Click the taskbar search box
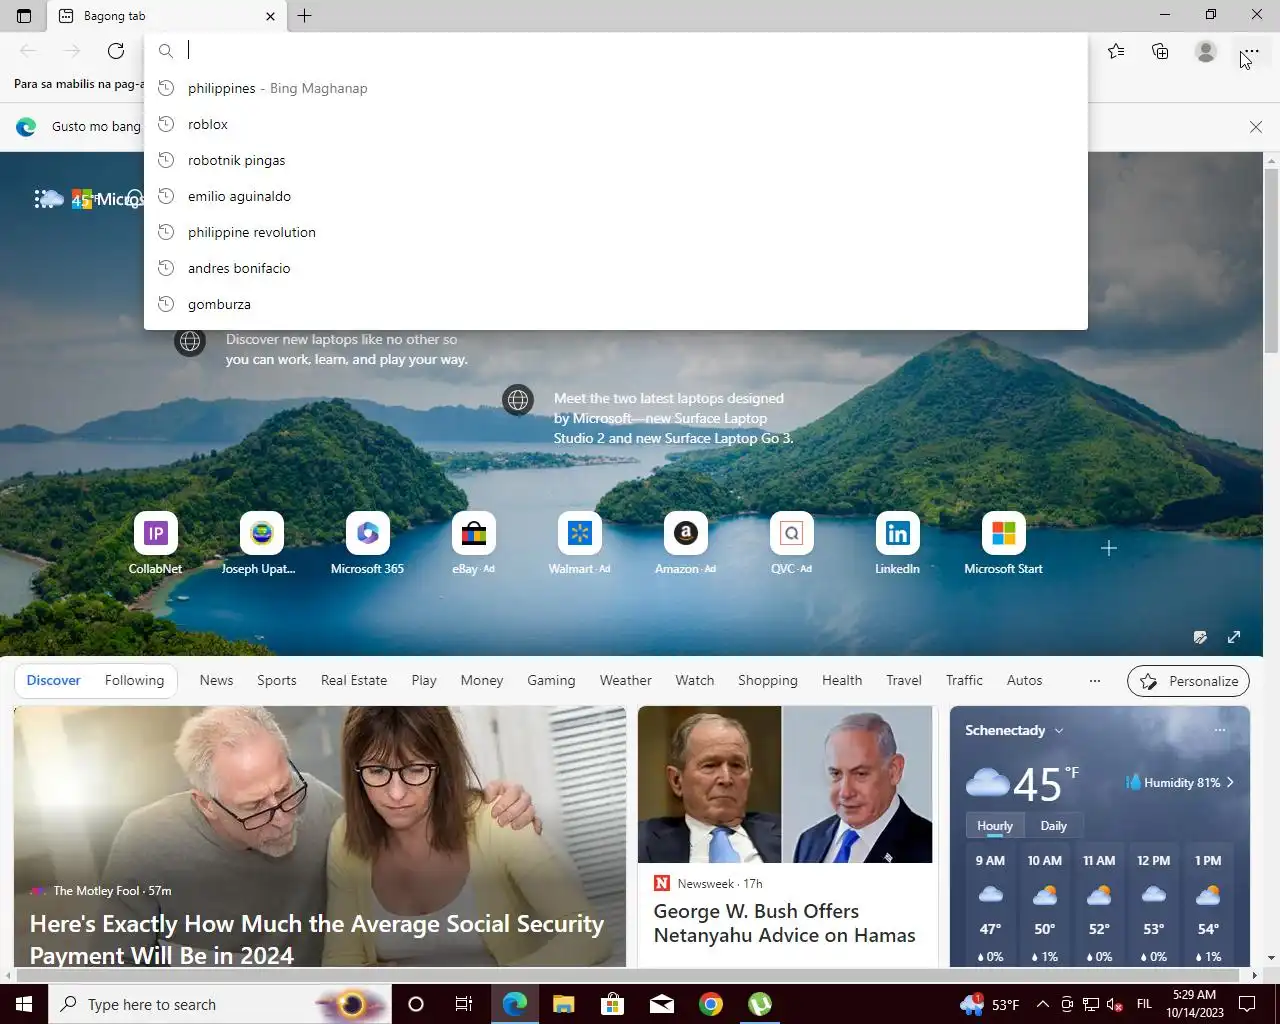The height and width of the screenshot is (1024, 1280). pyautogui.click(x=220, y=1004)
